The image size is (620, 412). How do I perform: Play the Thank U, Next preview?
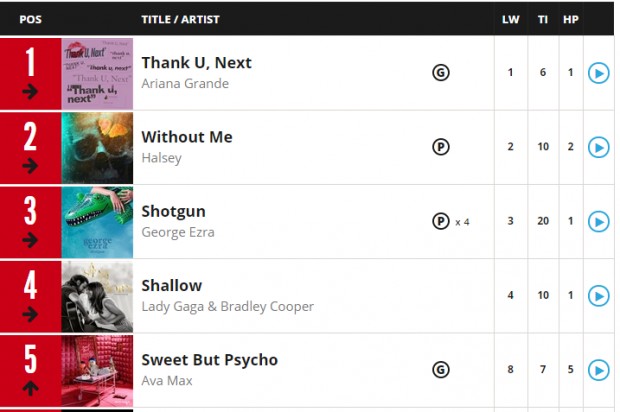598,73
